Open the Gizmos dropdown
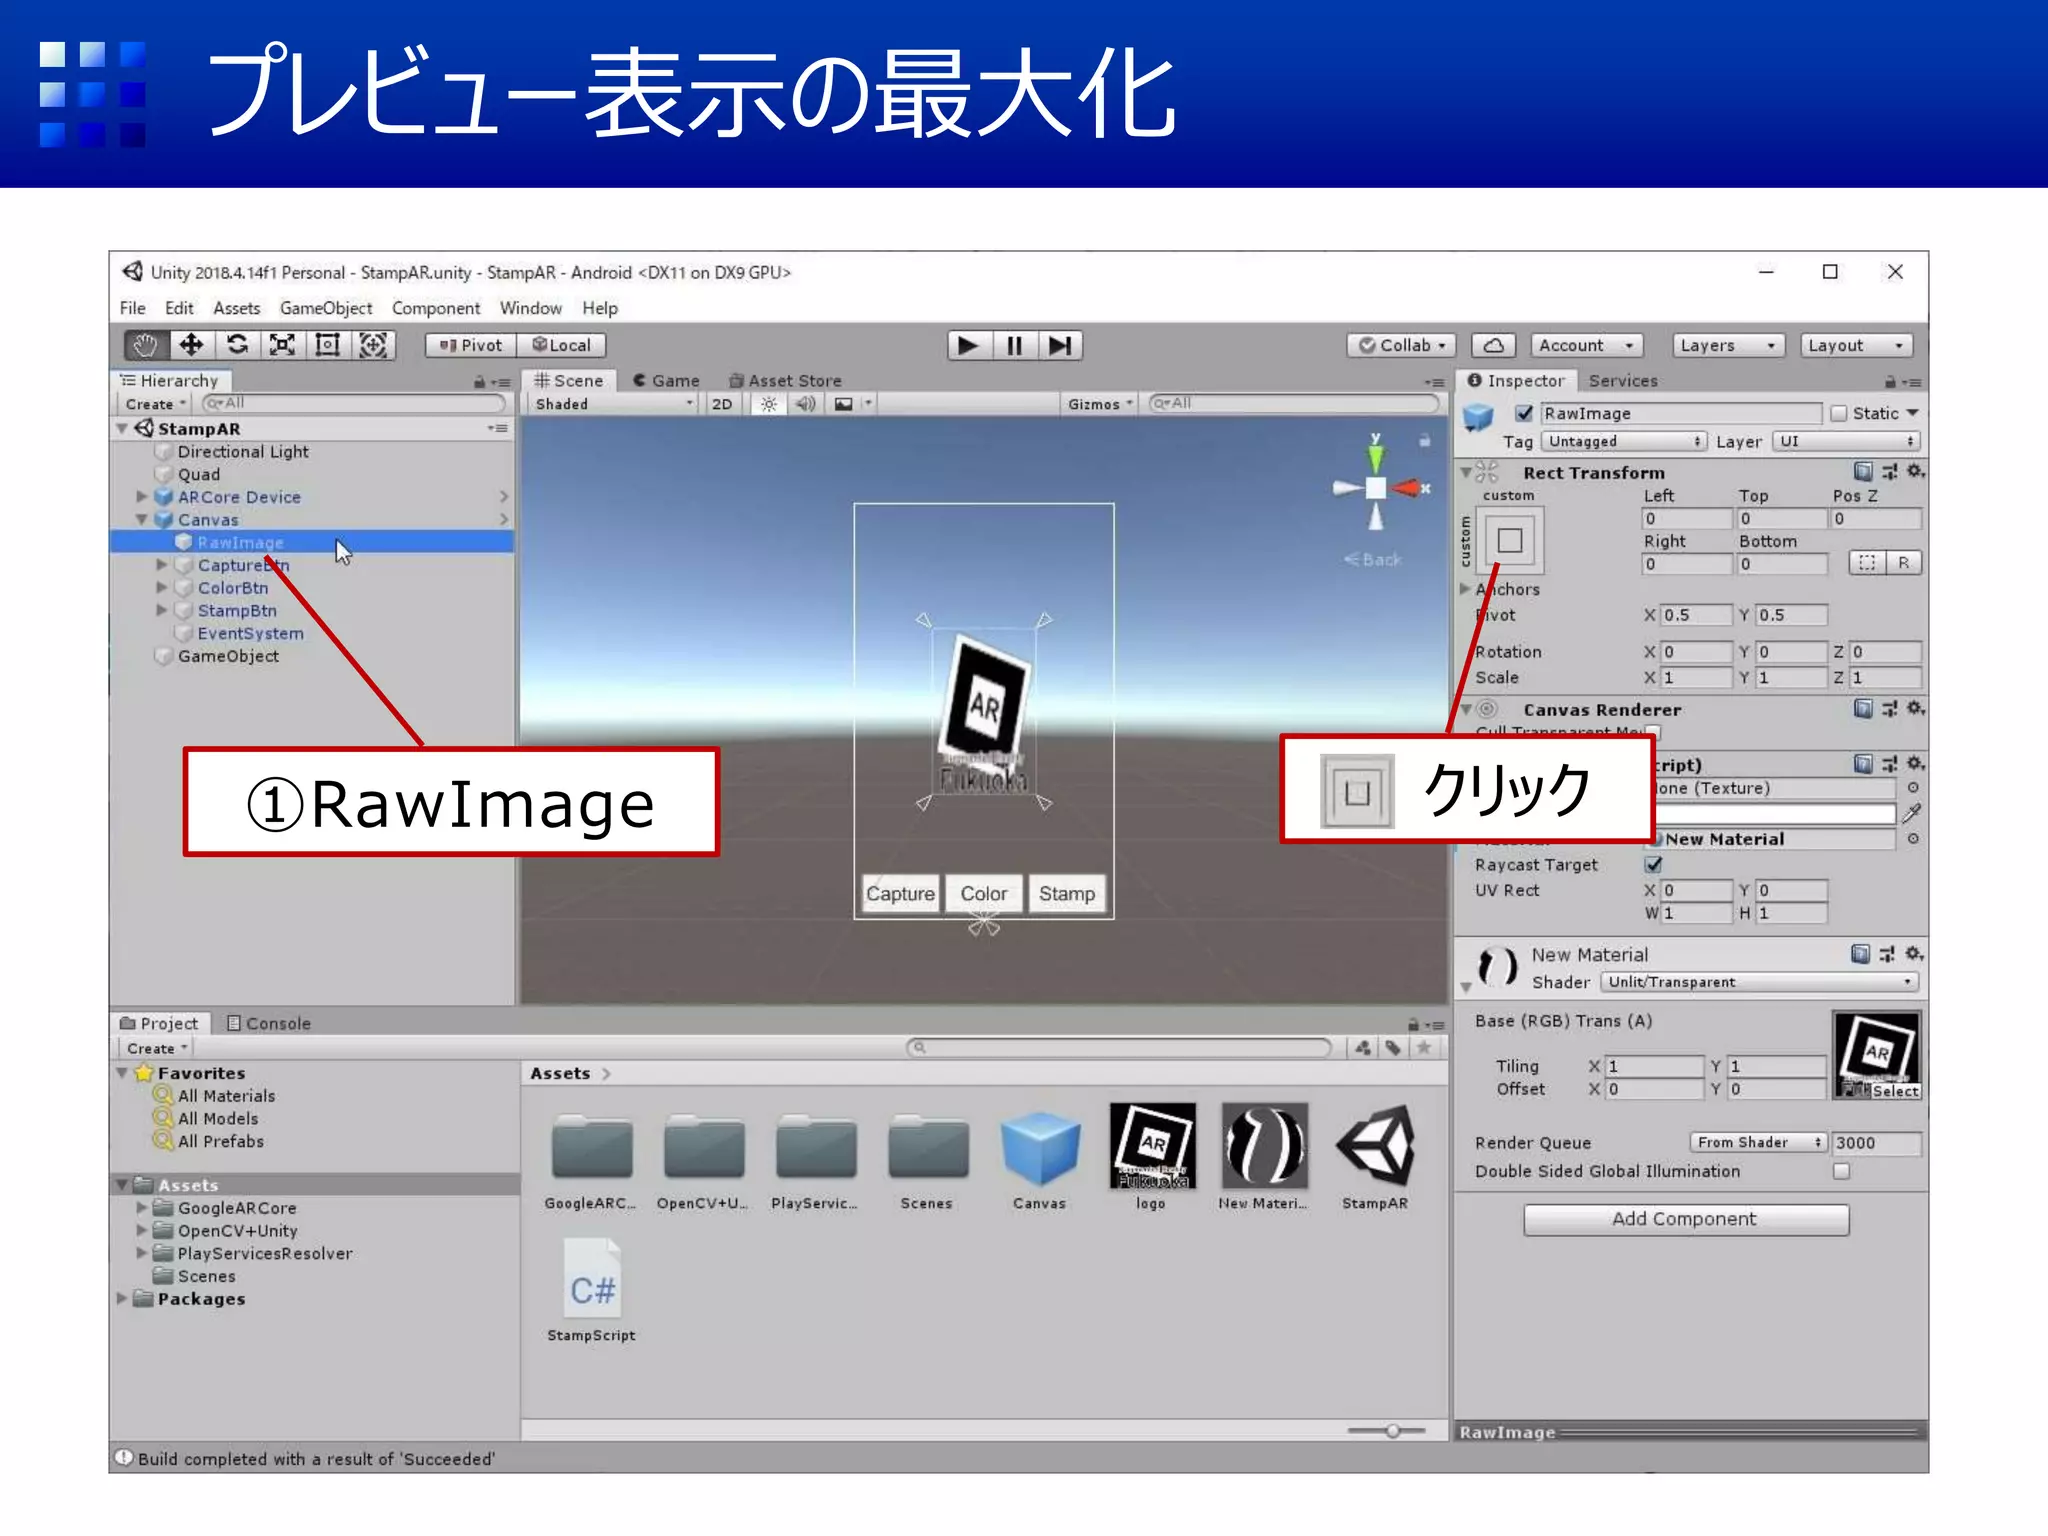The width and height of the screenshot is (2048, 1536). 1100,404
